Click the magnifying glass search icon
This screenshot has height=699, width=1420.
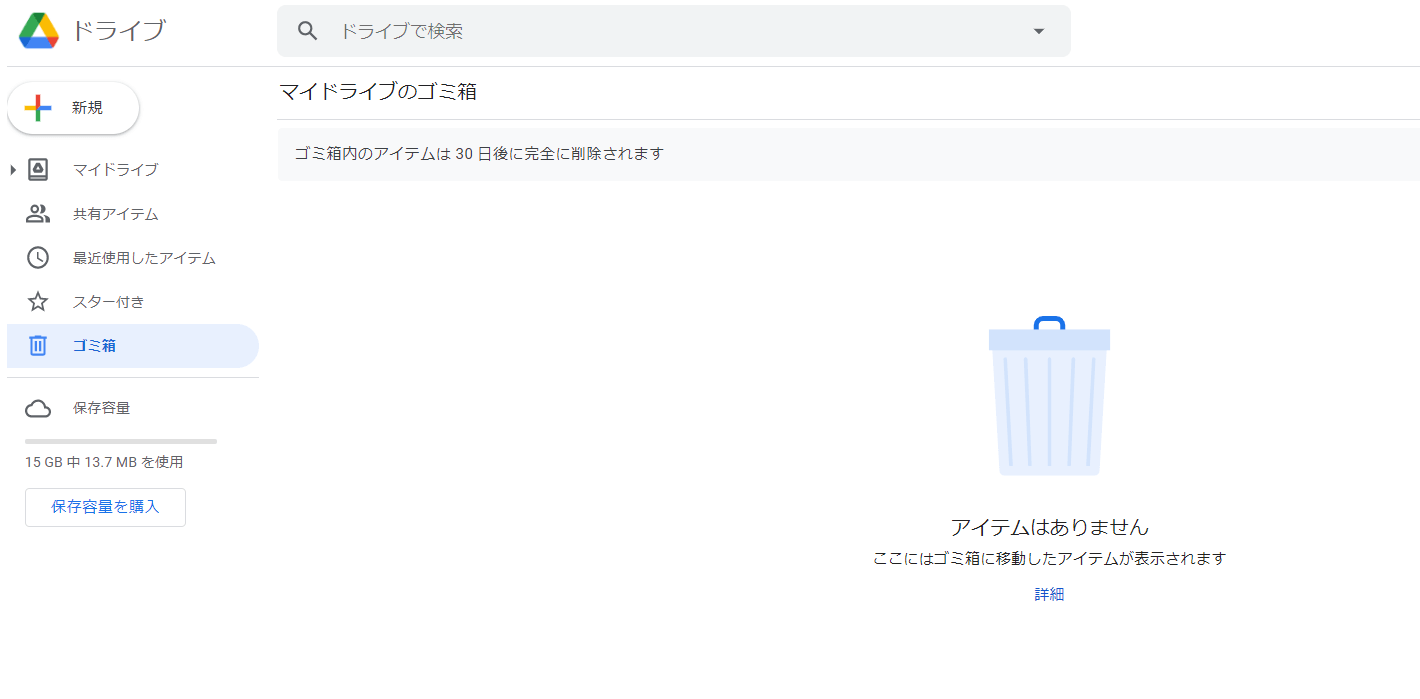pos(308,31)
